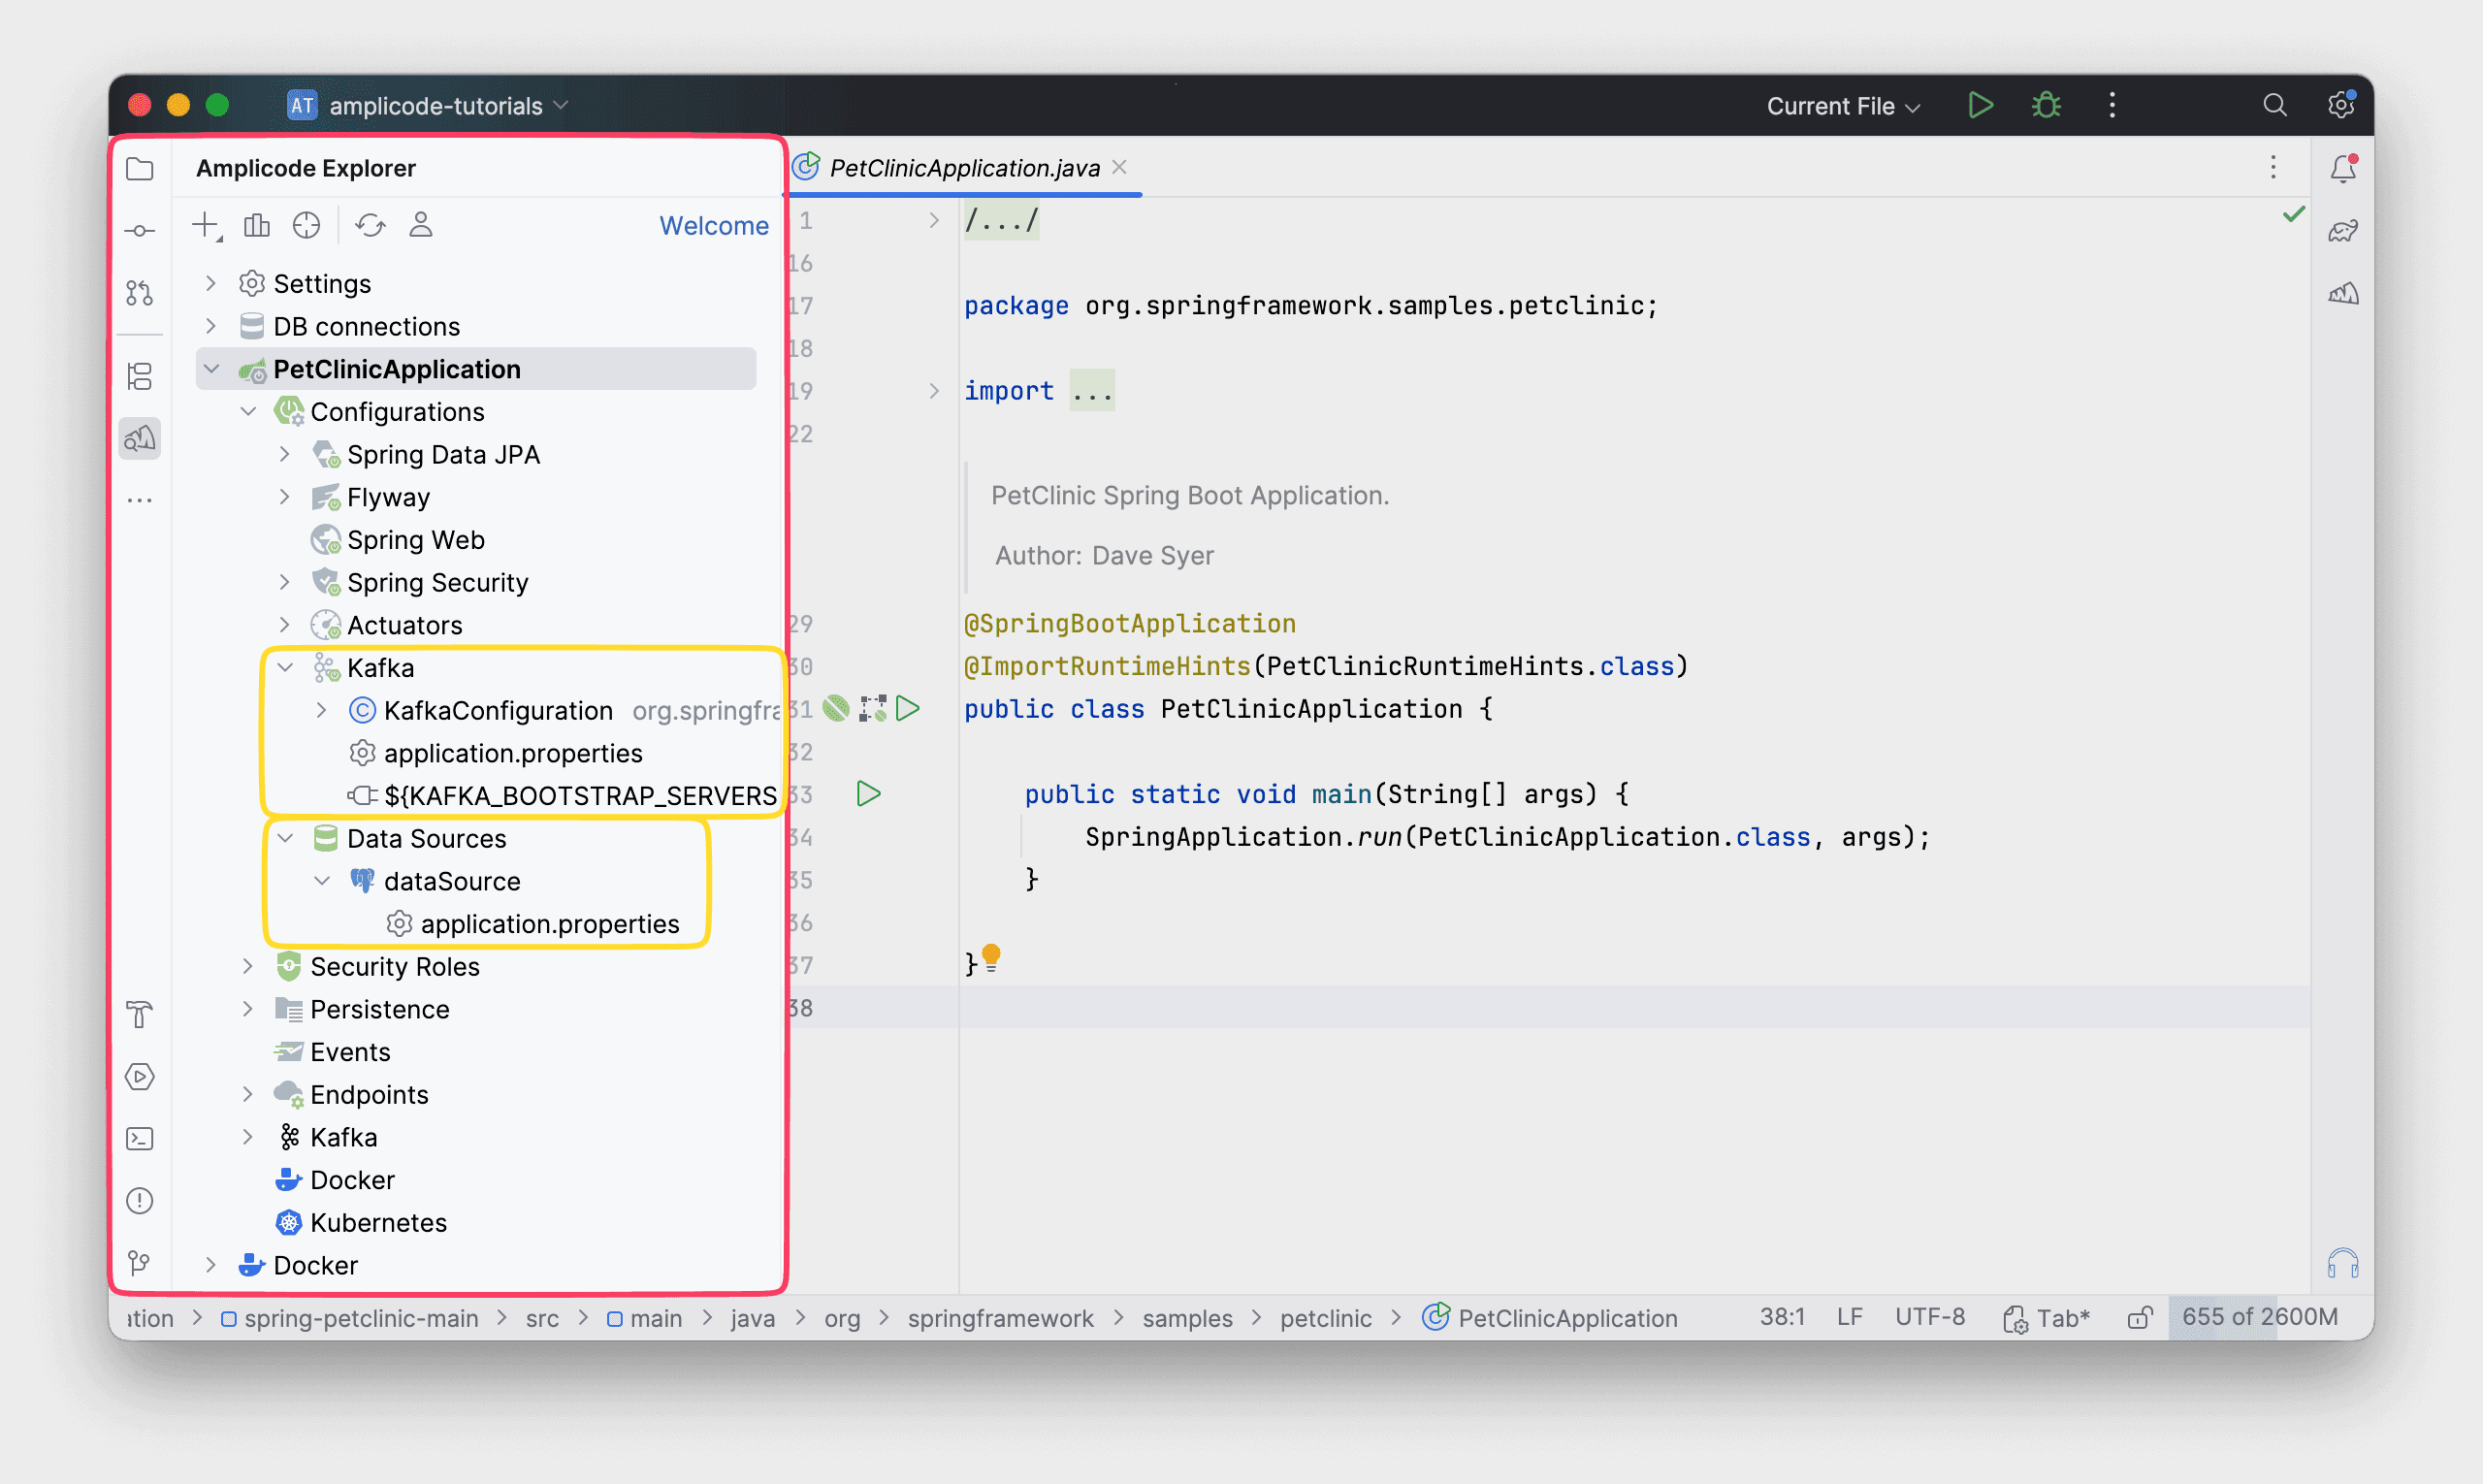Open the Services run tool window
The height and width of the screenshot is (1484, 2483).
(140, 1077)
